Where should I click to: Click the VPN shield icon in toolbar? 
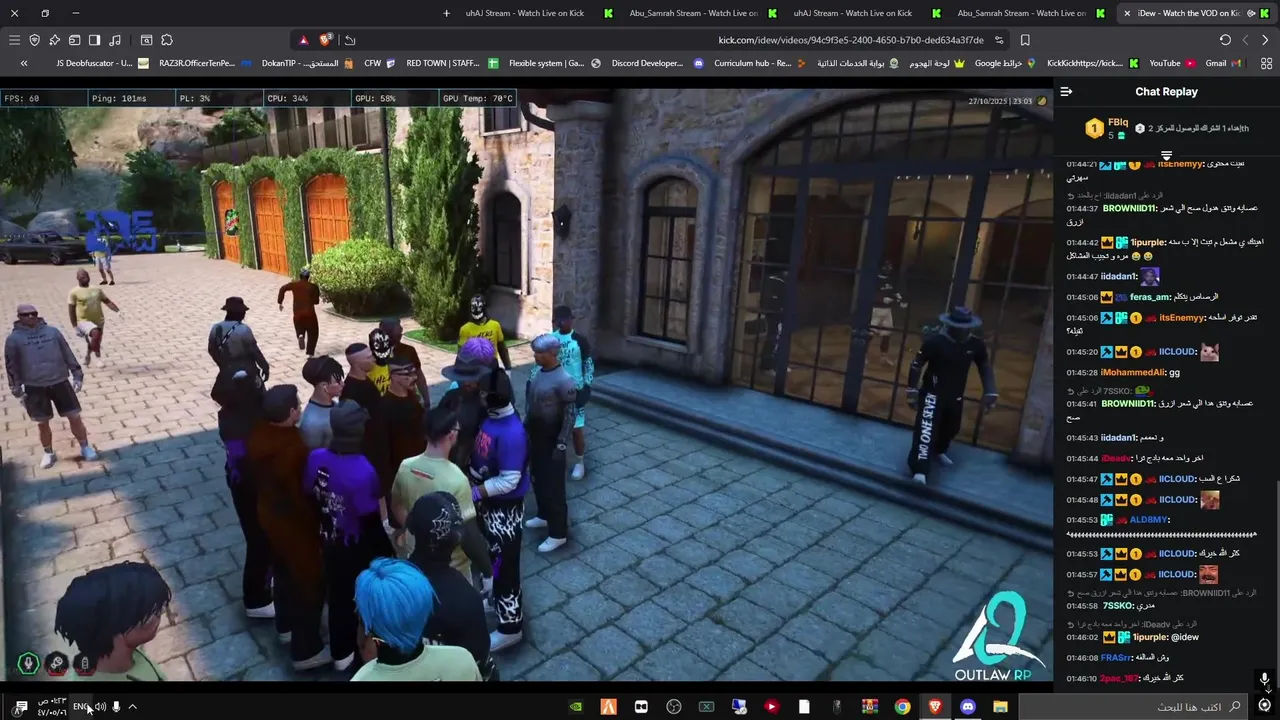(x=34, y=40)
